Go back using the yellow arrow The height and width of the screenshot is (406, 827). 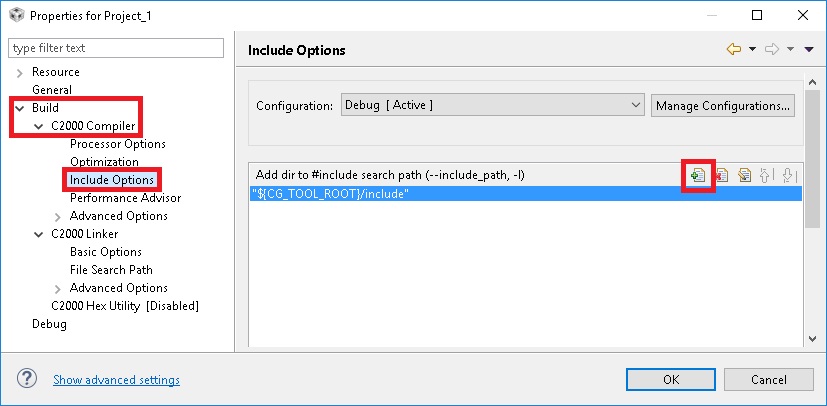733,49
